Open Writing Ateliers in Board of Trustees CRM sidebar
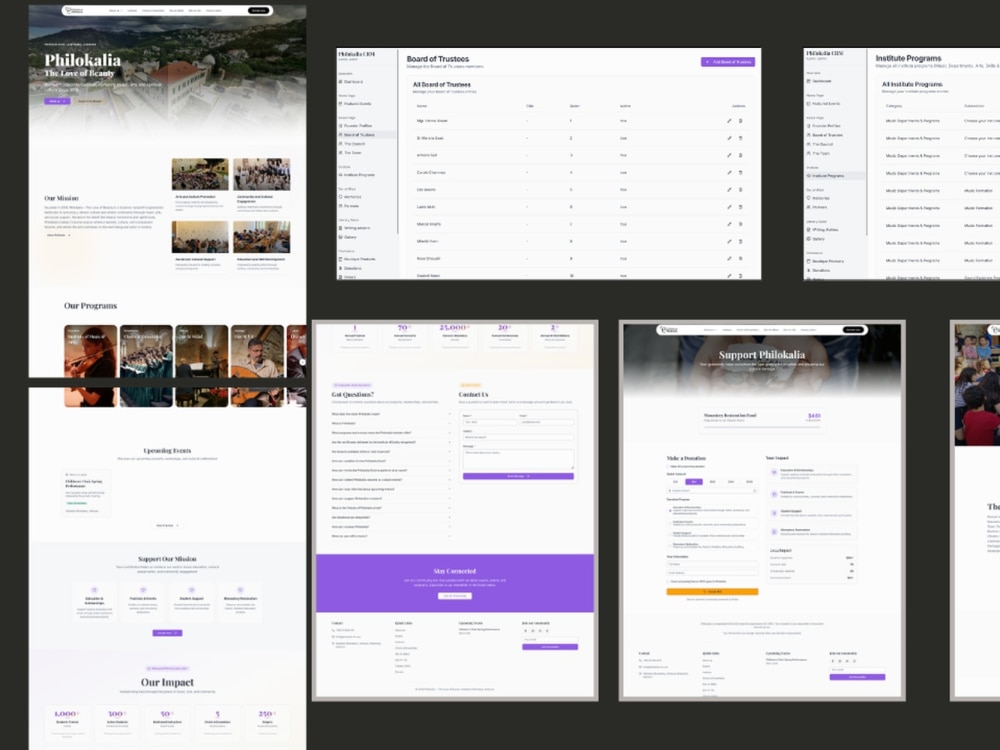The image size is (1000, 750). click(356, 228)
